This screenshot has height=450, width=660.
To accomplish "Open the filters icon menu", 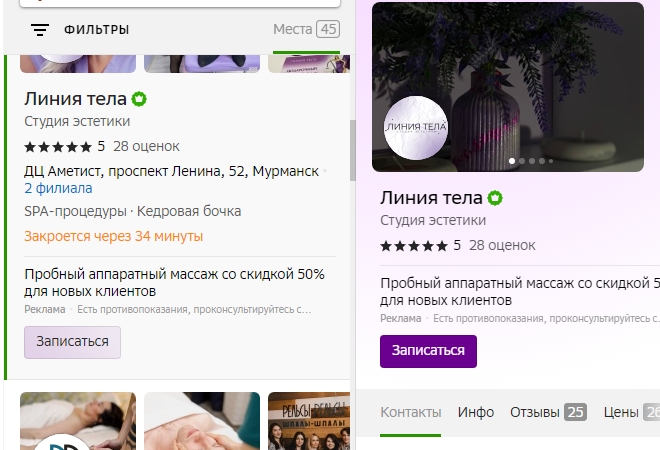I will coord(40,30).
